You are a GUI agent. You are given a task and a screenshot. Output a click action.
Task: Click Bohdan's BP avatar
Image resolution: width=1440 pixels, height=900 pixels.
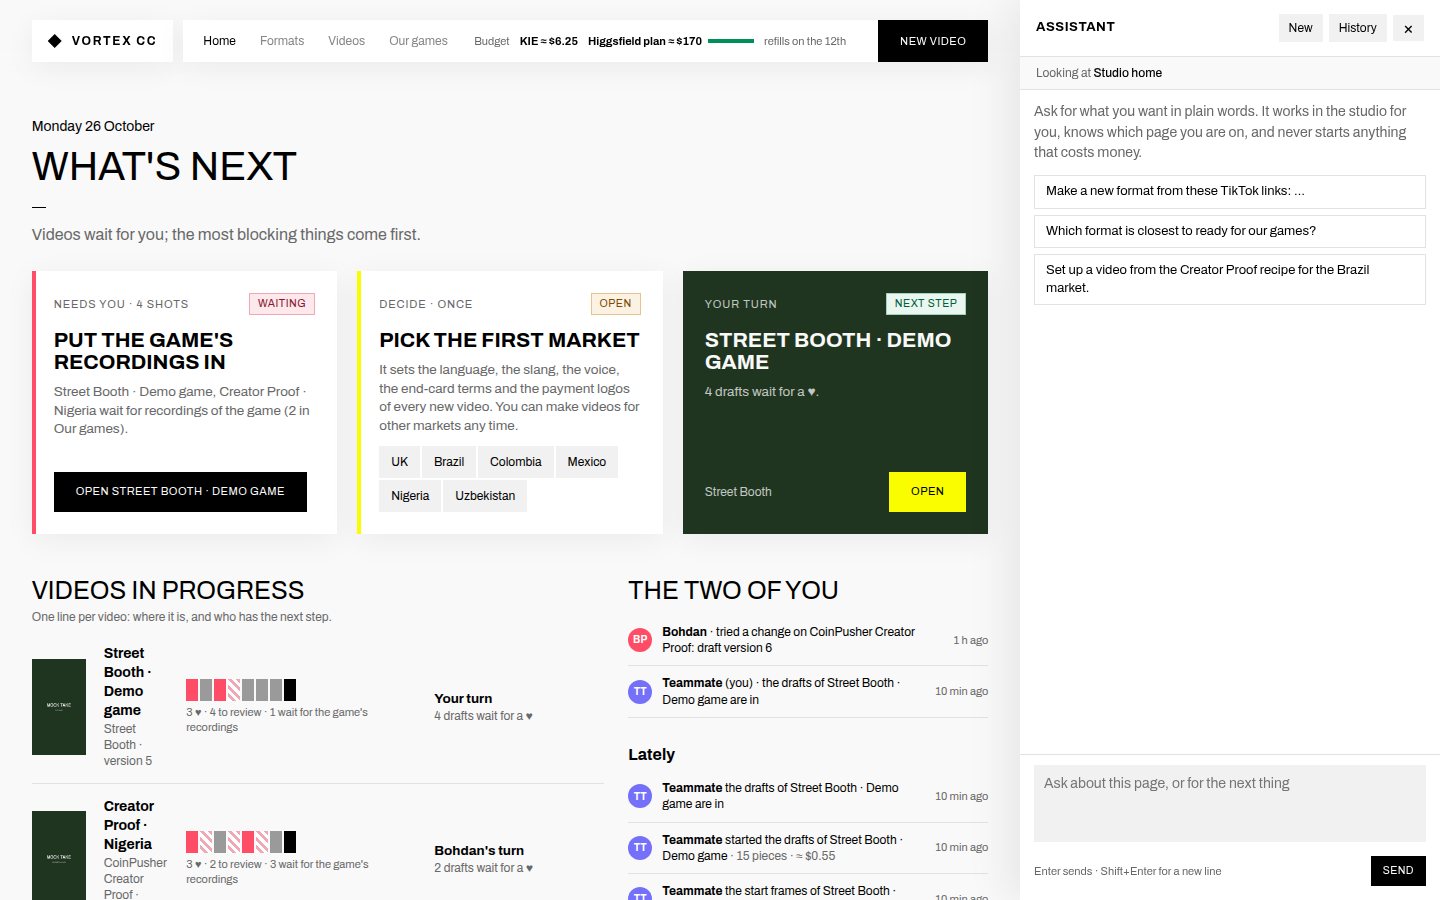[x=640, y=640]
